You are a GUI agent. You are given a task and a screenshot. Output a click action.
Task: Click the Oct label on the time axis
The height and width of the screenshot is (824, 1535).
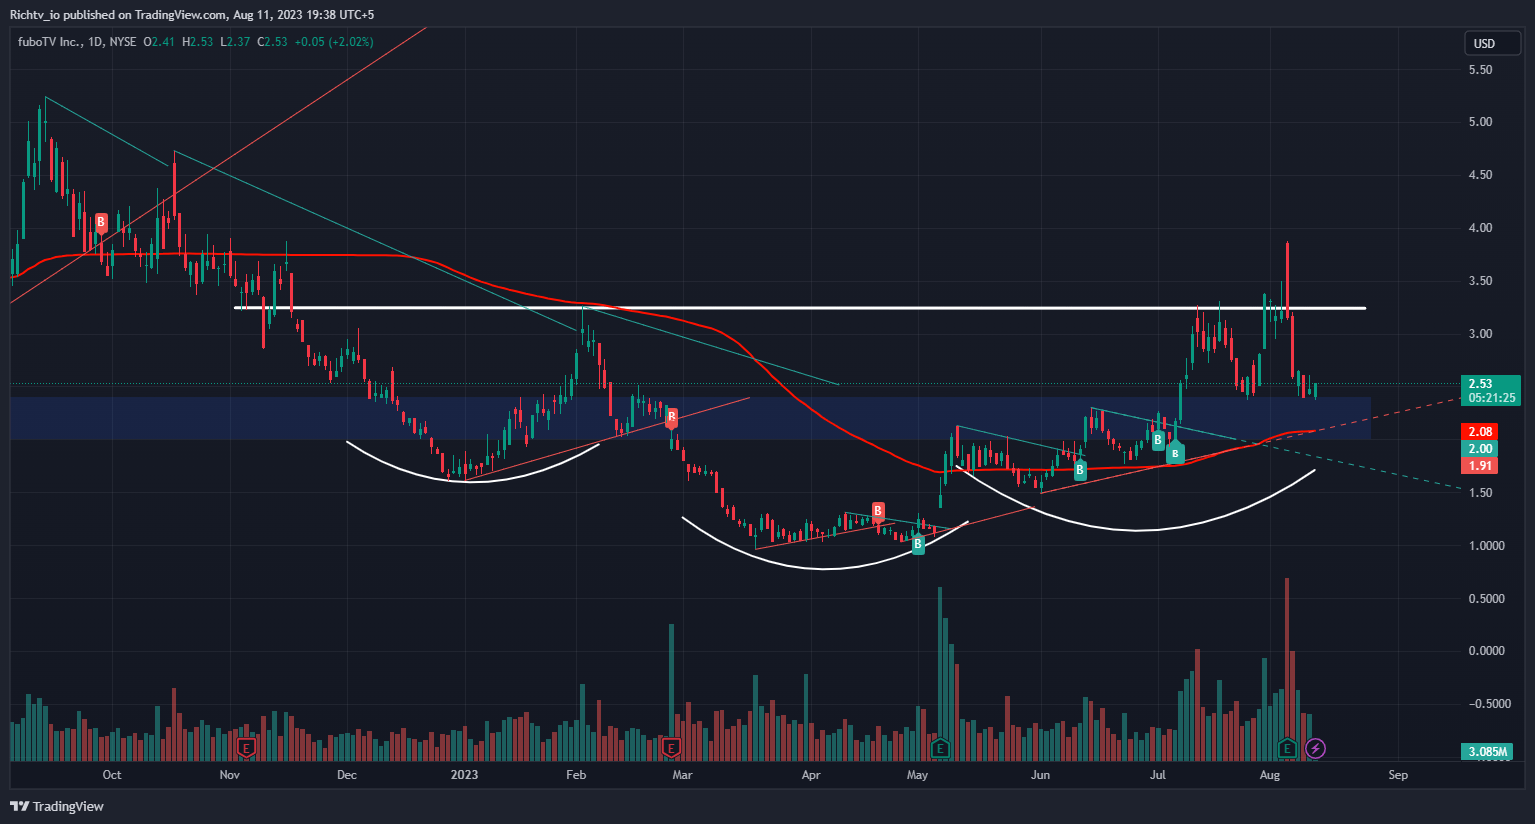pos(112,775)
